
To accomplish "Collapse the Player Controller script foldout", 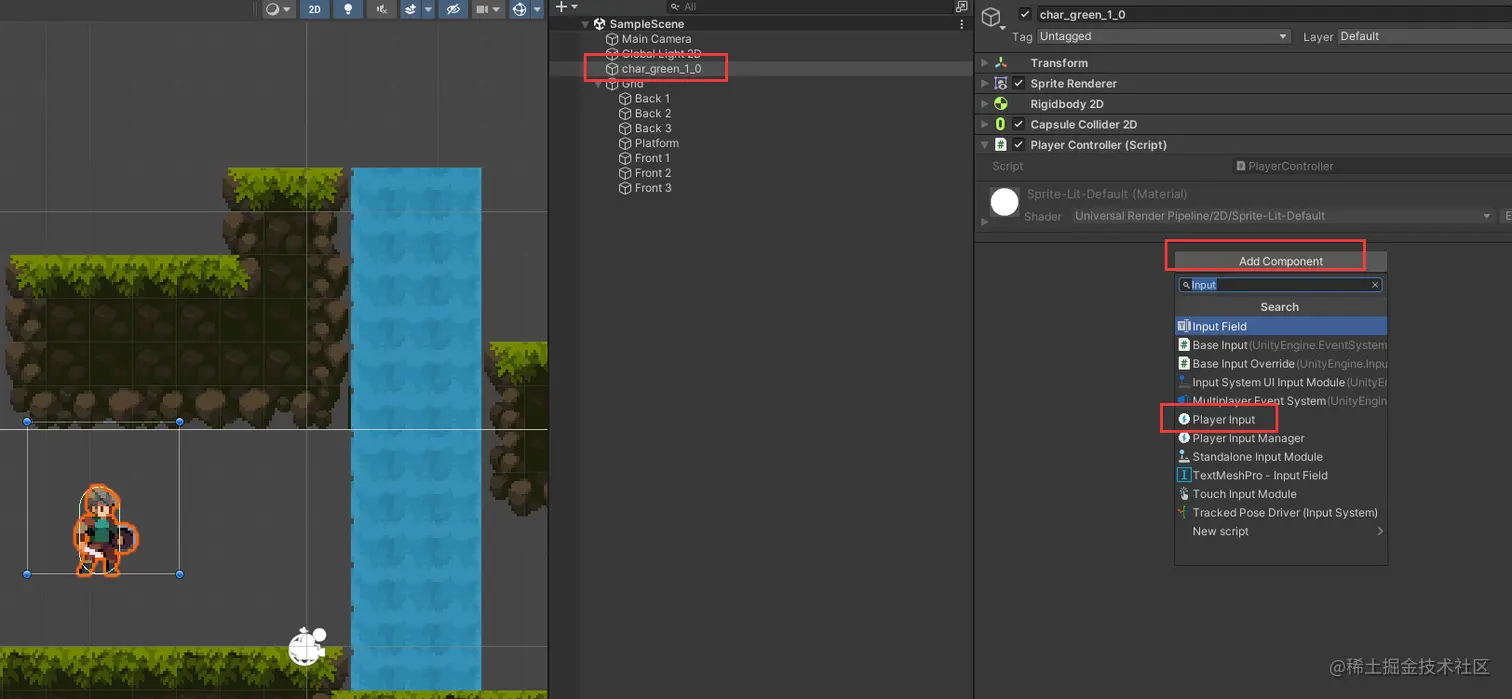I will 985,145.
